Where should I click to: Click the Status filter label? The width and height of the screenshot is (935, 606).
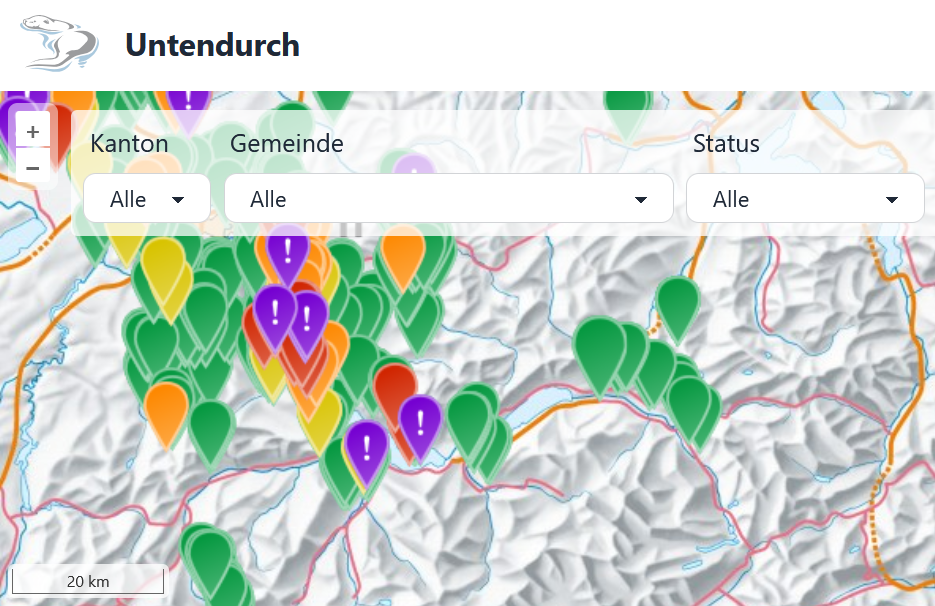[726, 143]
